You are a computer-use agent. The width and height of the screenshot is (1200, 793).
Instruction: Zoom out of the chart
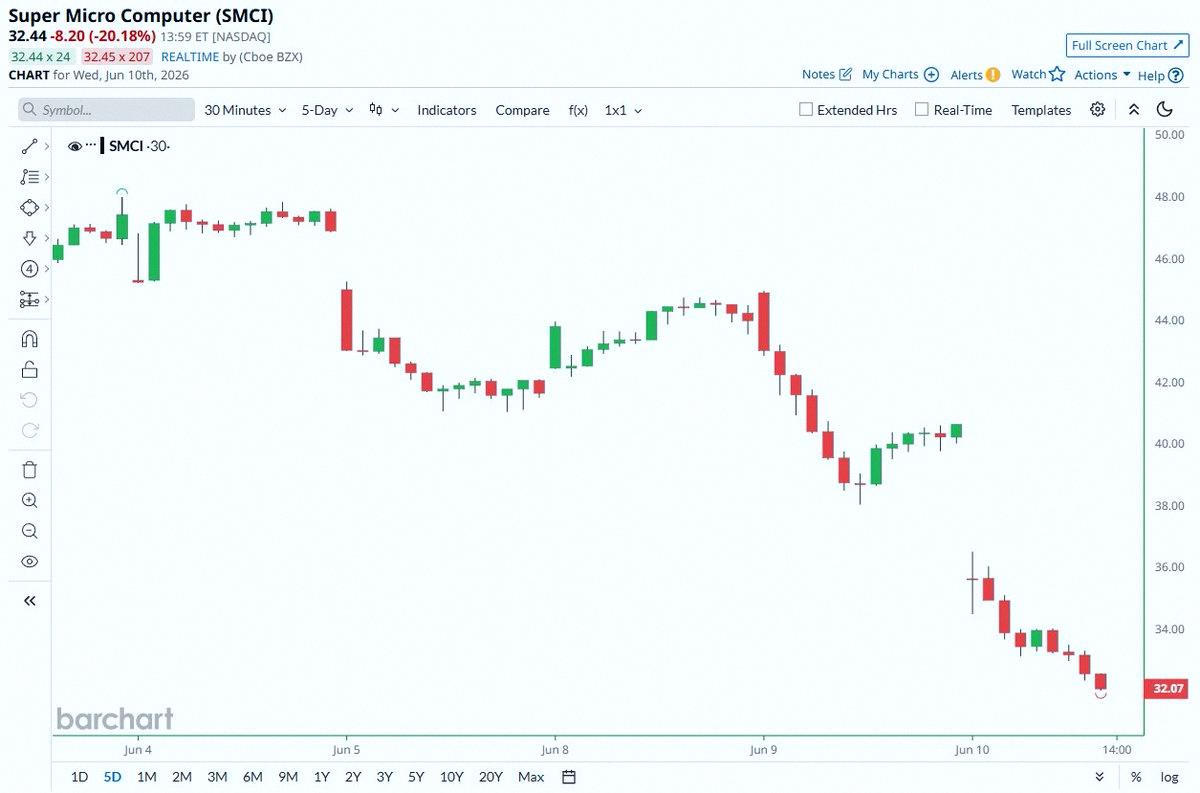click(x=29, y=531)
